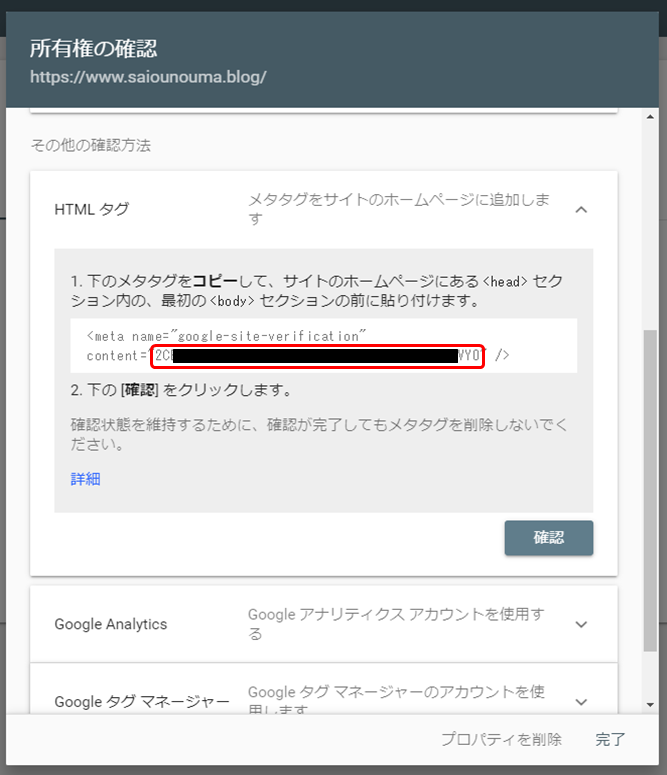Click the https://www.saiounouma.blog/ URL text
This screenshot has width=667, height=775.
pos(148,77)
